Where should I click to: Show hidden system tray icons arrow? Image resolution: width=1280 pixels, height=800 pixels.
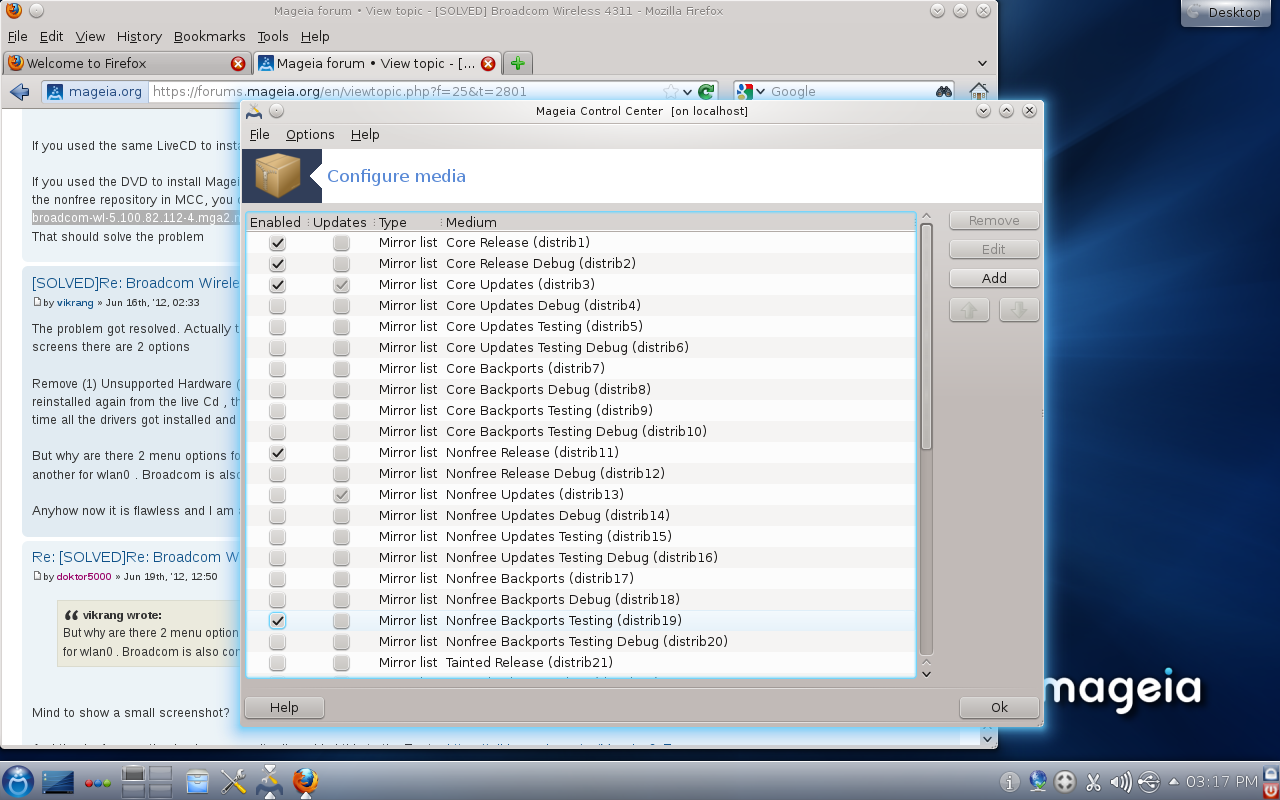[x=1174, y=782]
